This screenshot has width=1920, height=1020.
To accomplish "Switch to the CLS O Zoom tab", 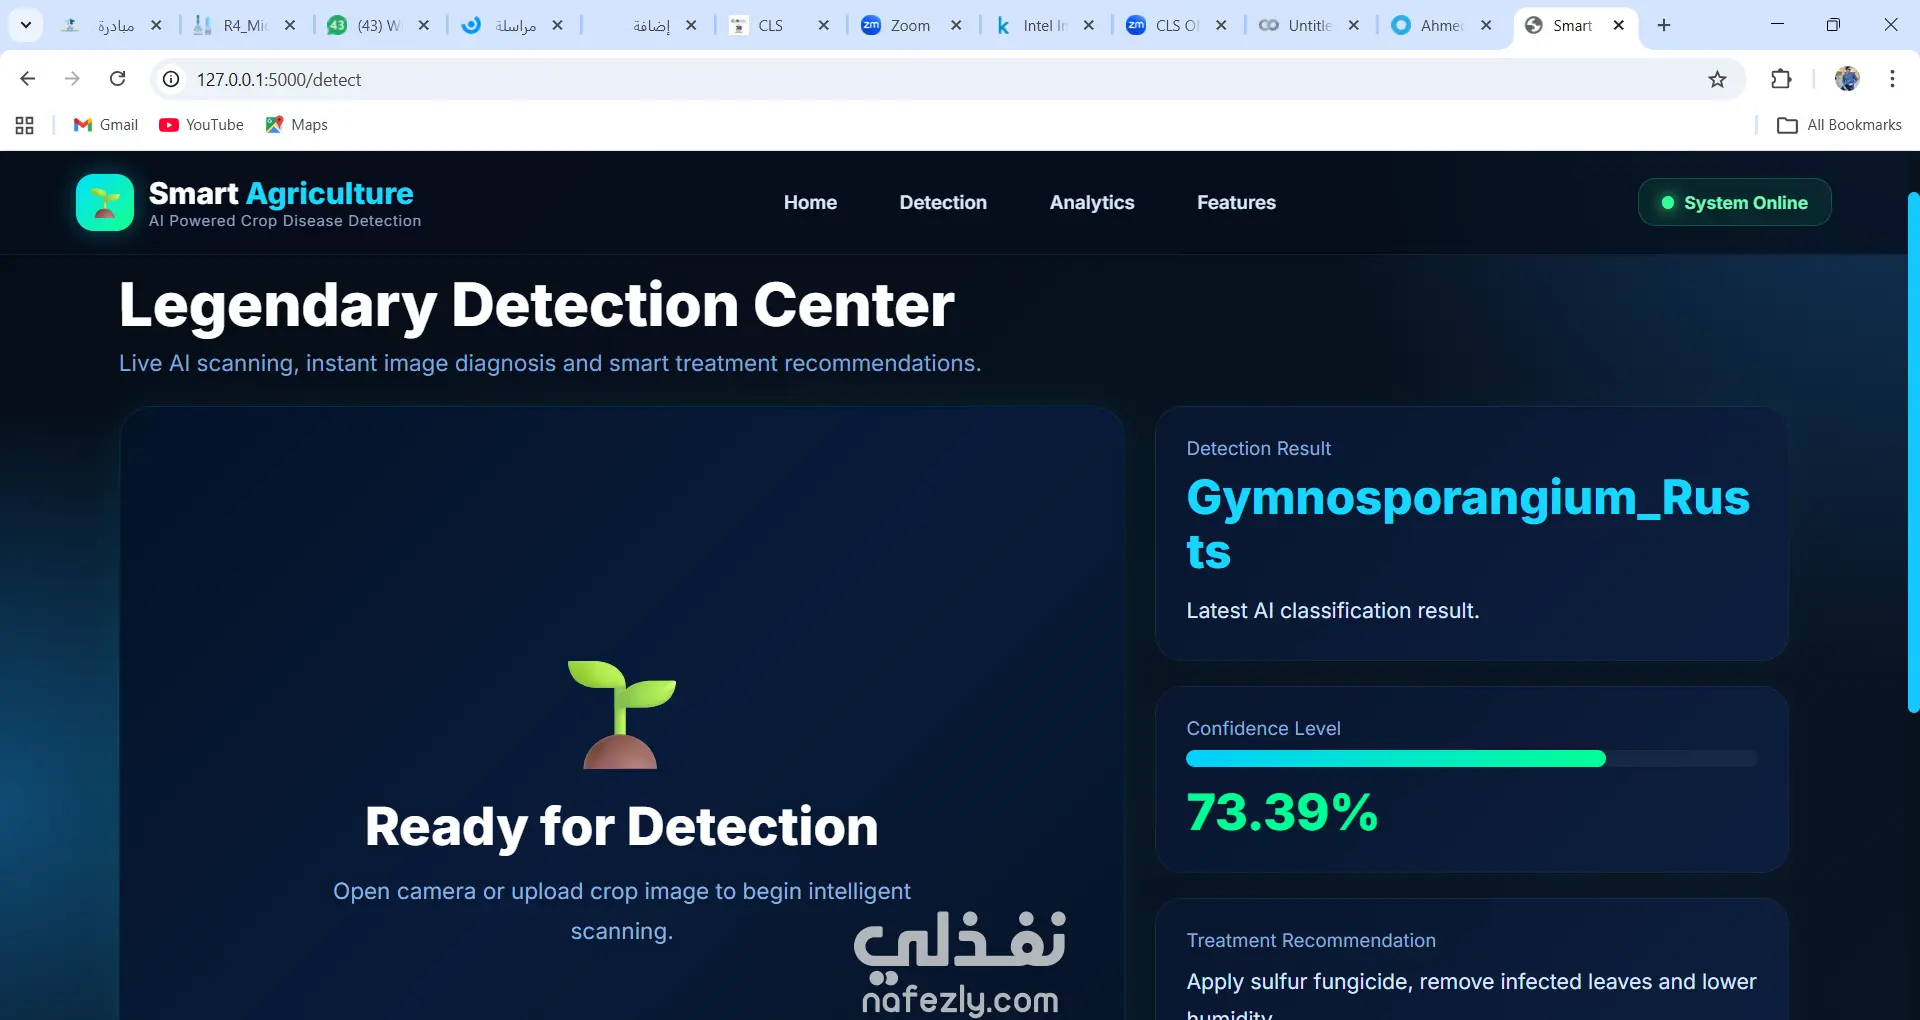I will pyautogui.click(x=1176, y=25).
